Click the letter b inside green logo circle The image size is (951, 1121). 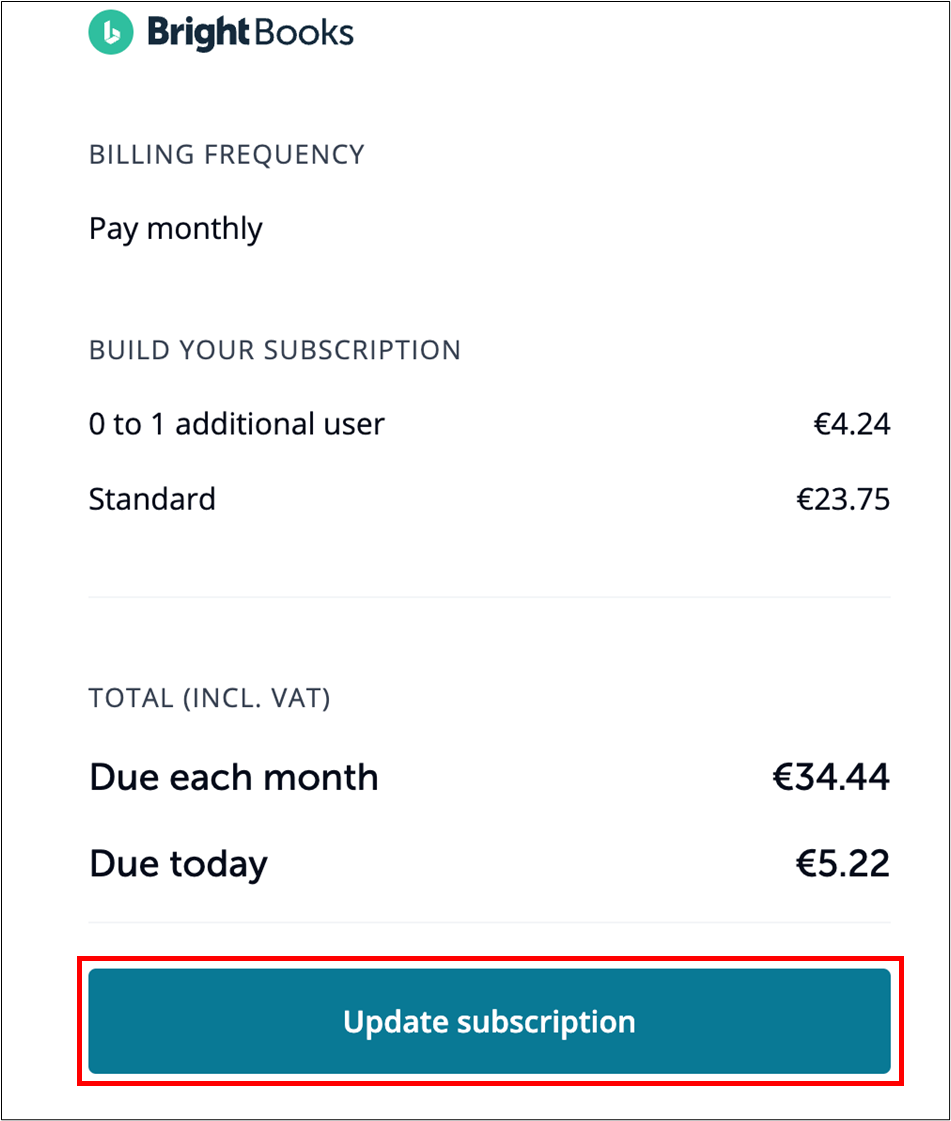[x=111, y=32]
